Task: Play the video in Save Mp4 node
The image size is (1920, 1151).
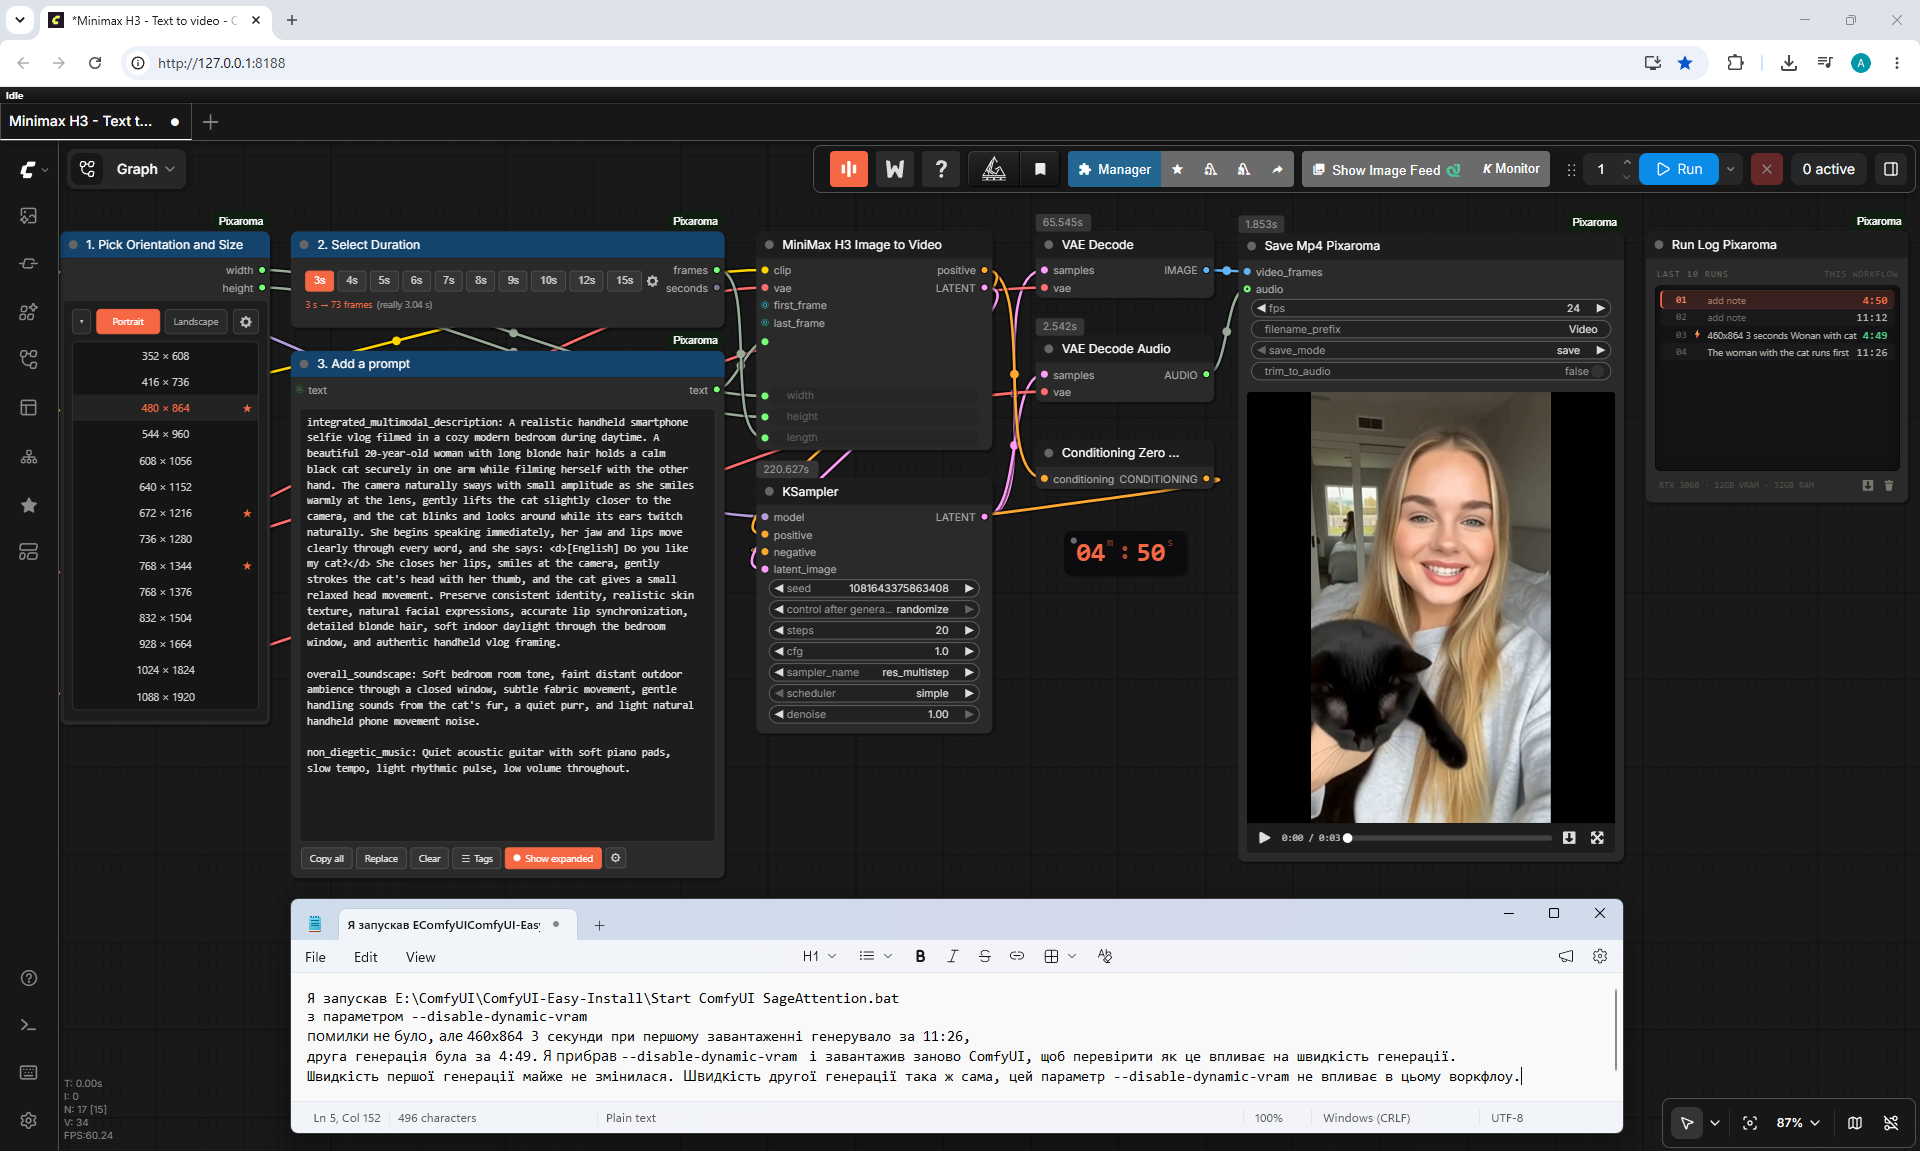Action: click(1264, 838)
